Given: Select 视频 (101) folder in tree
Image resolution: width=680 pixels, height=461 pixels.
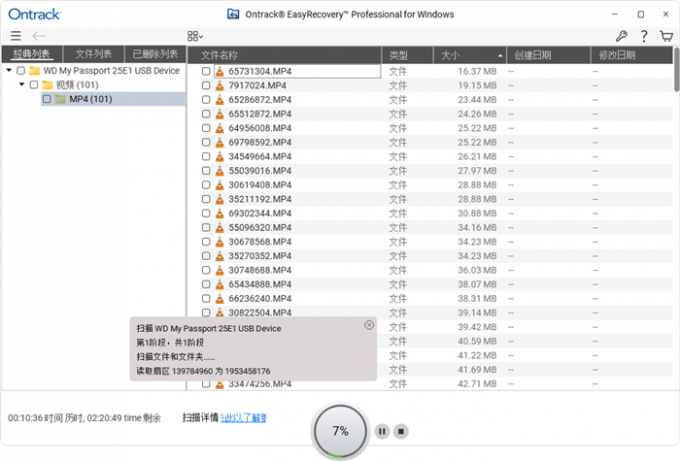Looking at the screenshot, I should point(77,85).
